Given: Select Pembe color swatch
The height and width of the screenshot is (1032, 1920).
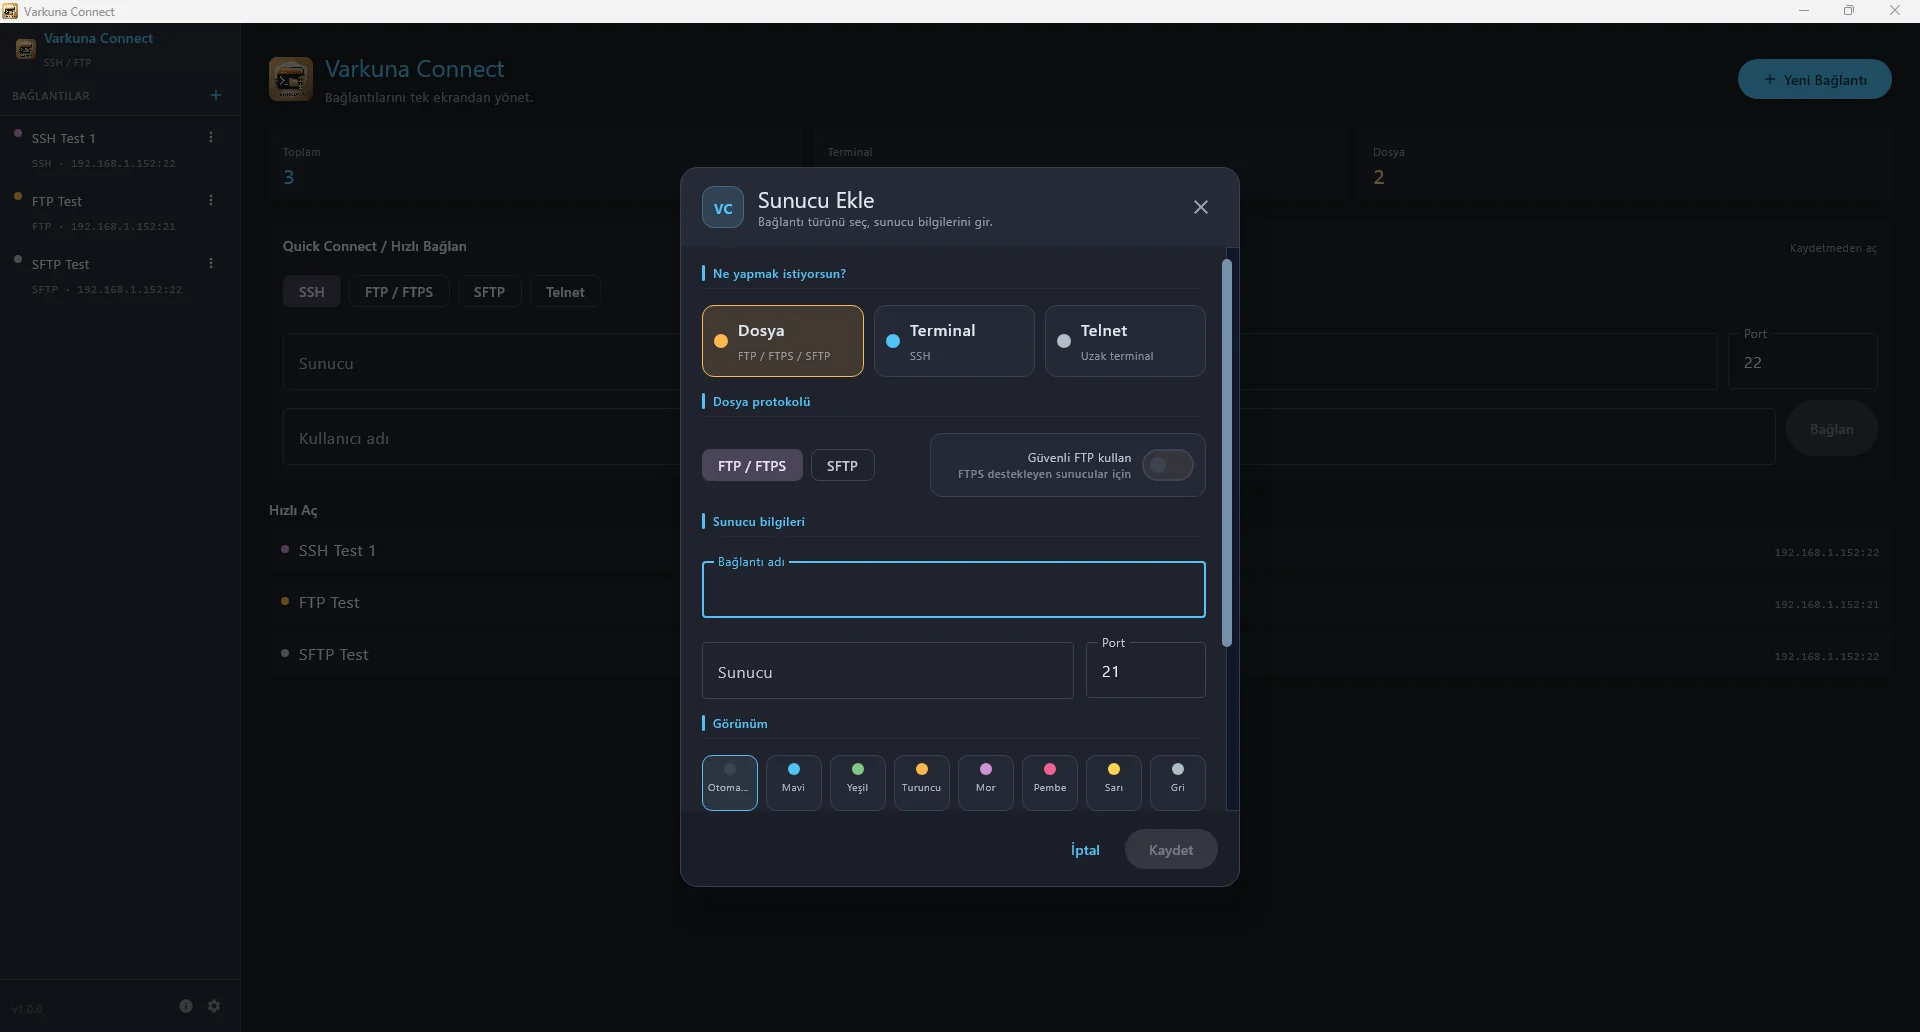Looking at the screenshot, I should [1049, 782].
